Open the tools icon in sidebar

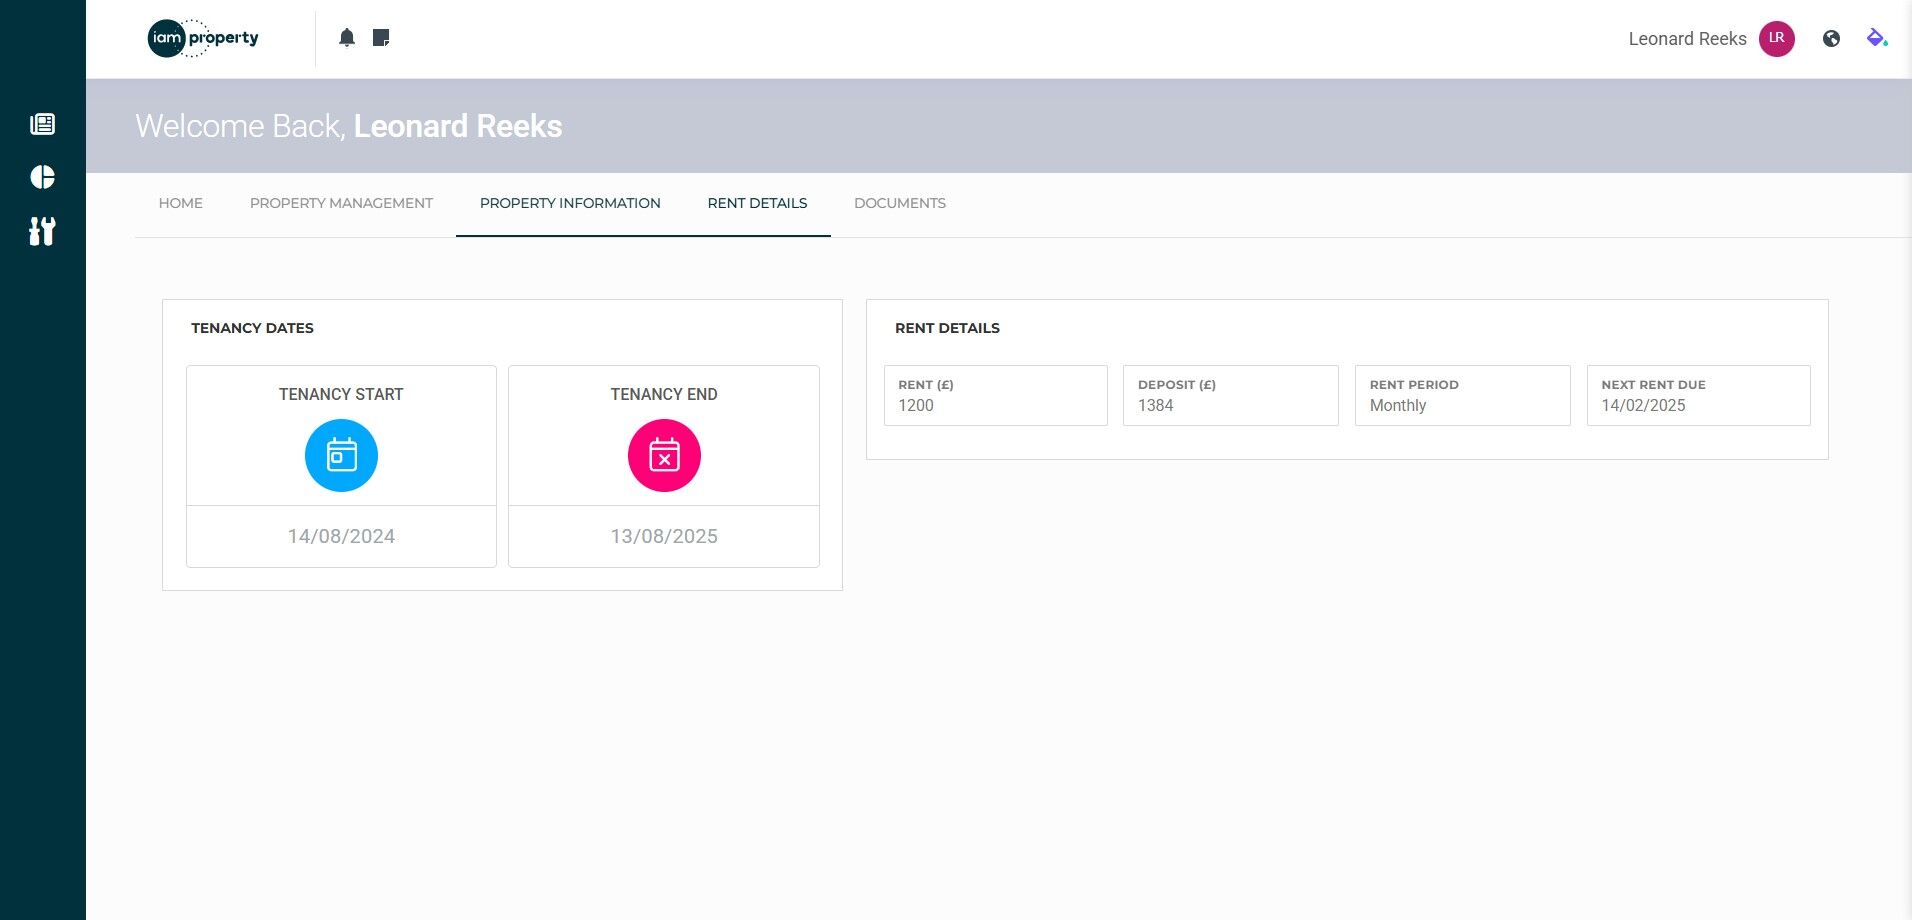point(42,231)
